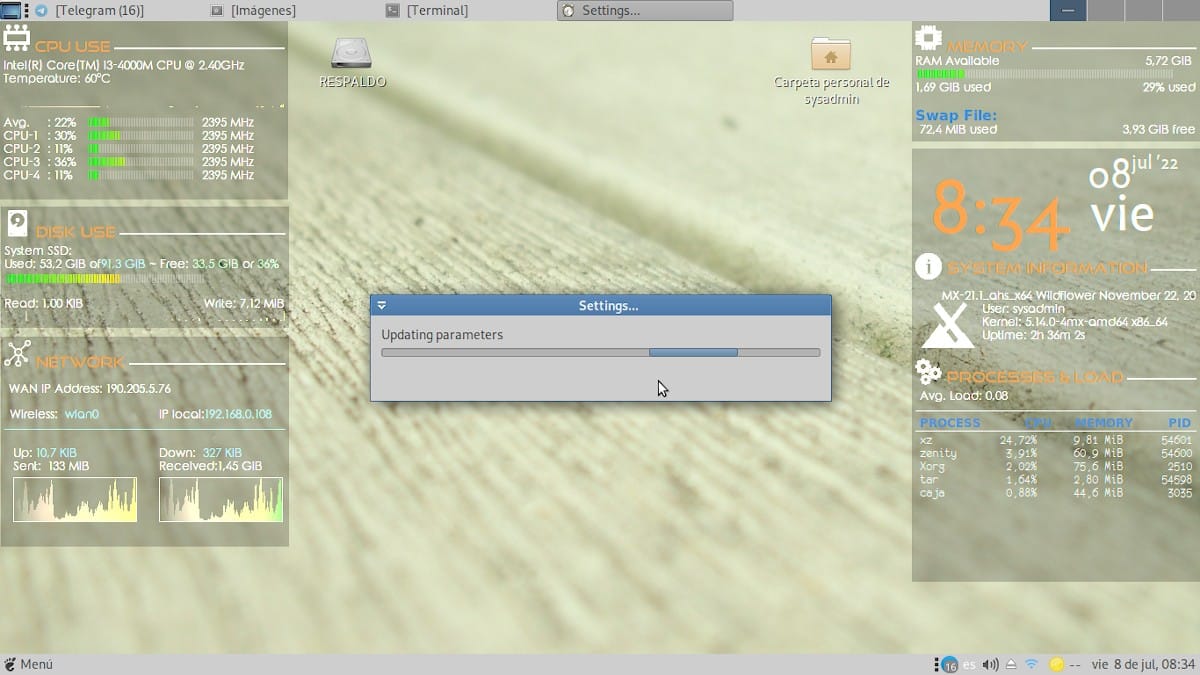Select the first workspace in pager
Screen dimensions: 1200x675
1068,10
